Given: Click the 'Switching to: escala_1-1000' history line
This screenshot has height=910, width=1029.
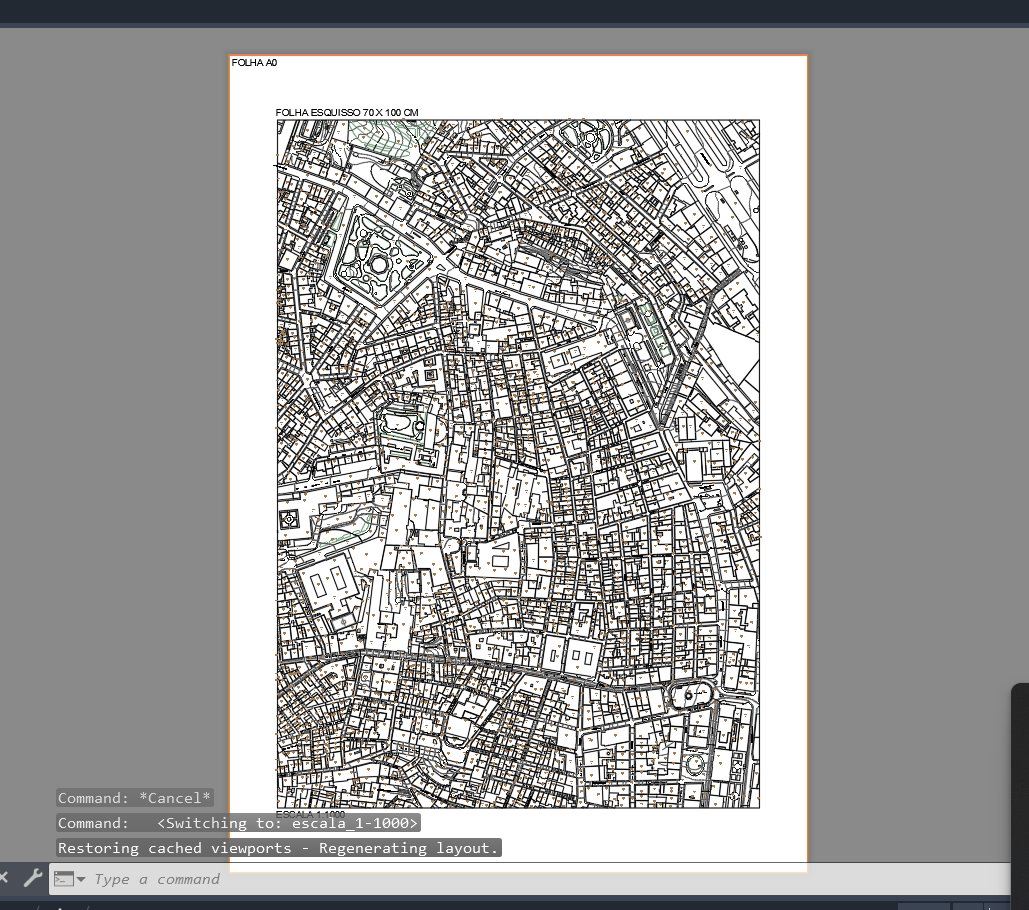Looking at the screenshot, I should [x=238, y=823].
